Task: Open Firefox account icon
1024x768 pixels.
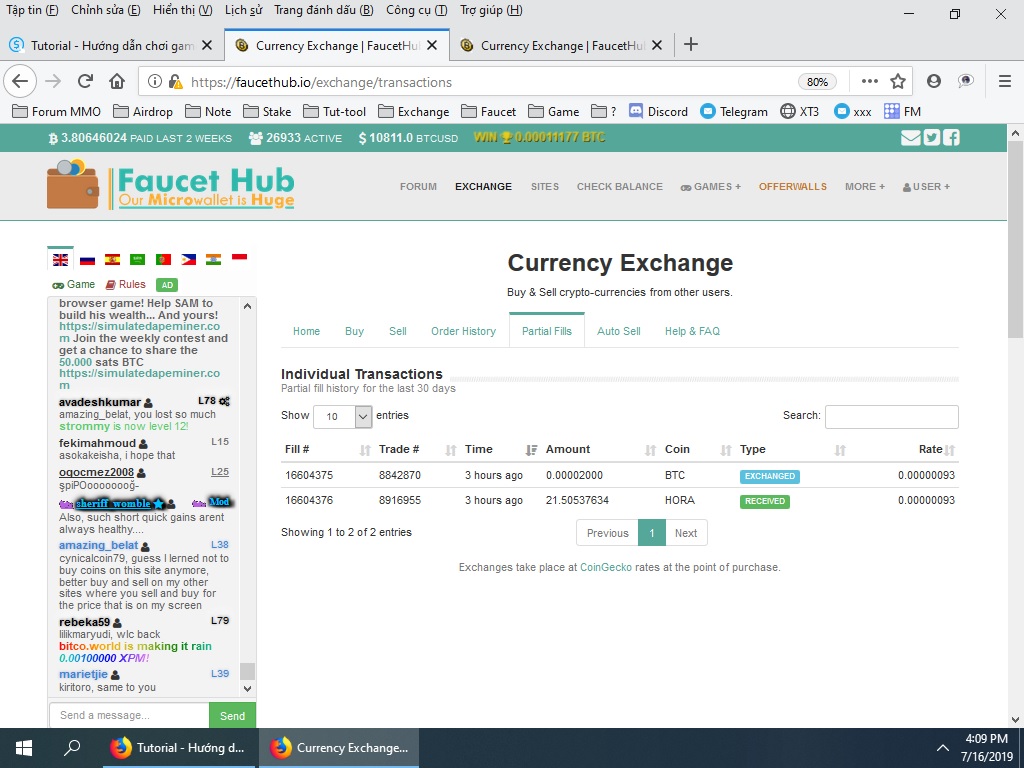Action: [934, 81]
